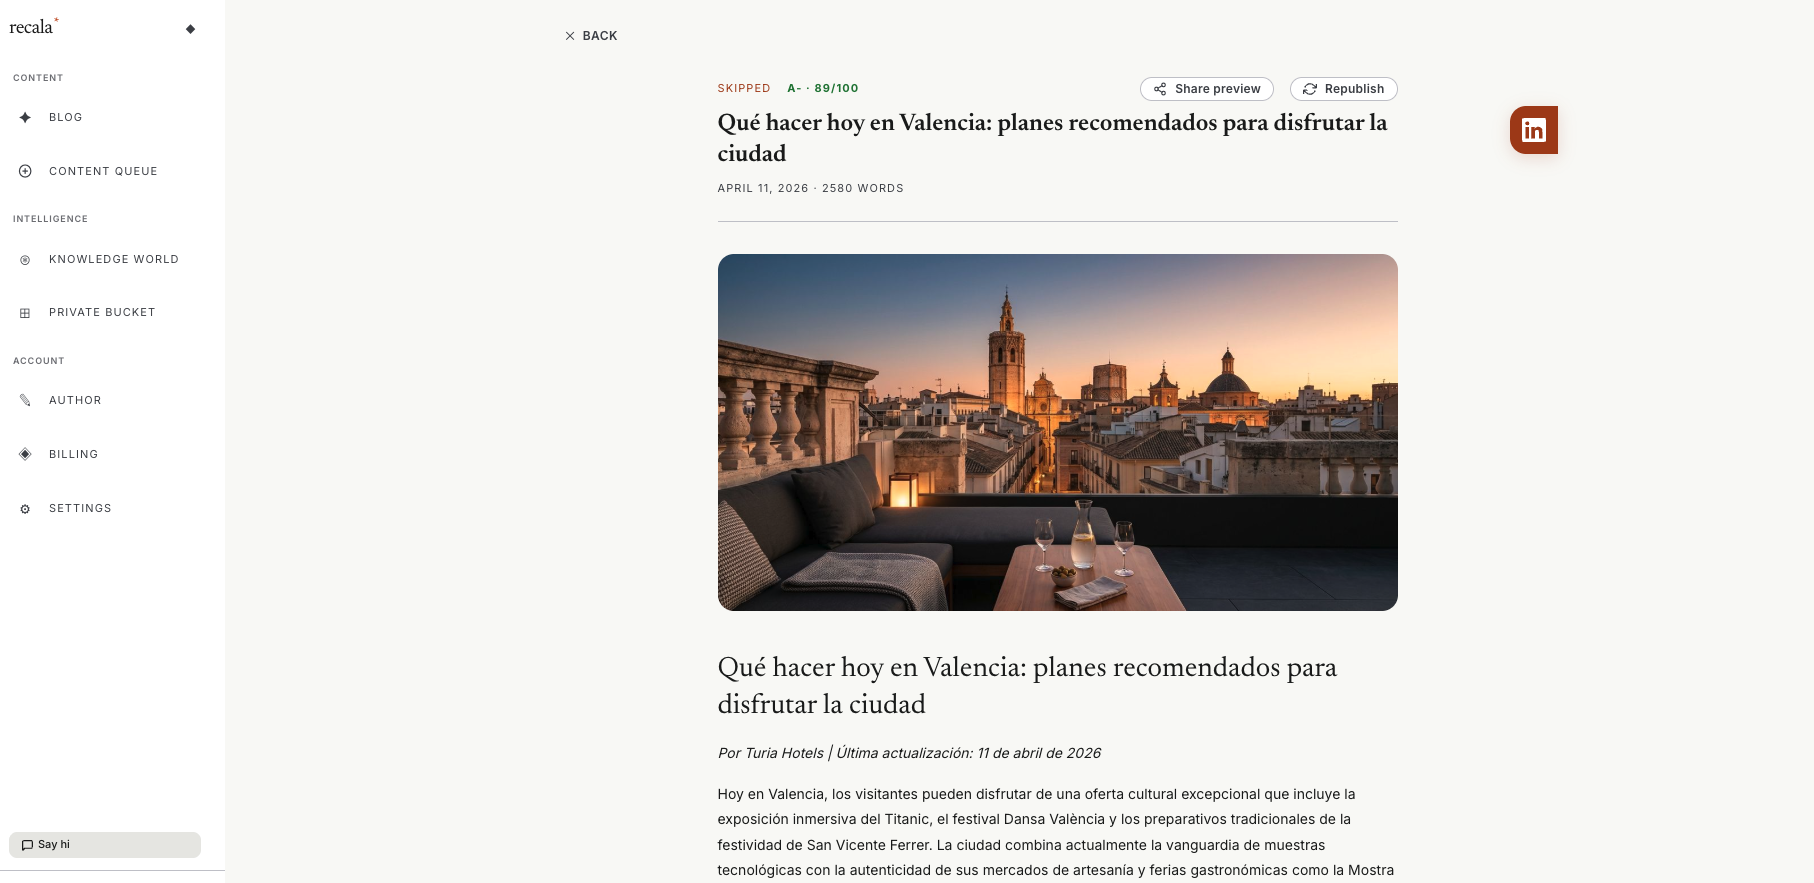The height and width of the screenshot is (883, 1814).
Task: Click the recala logo
Action: (33, 27)
